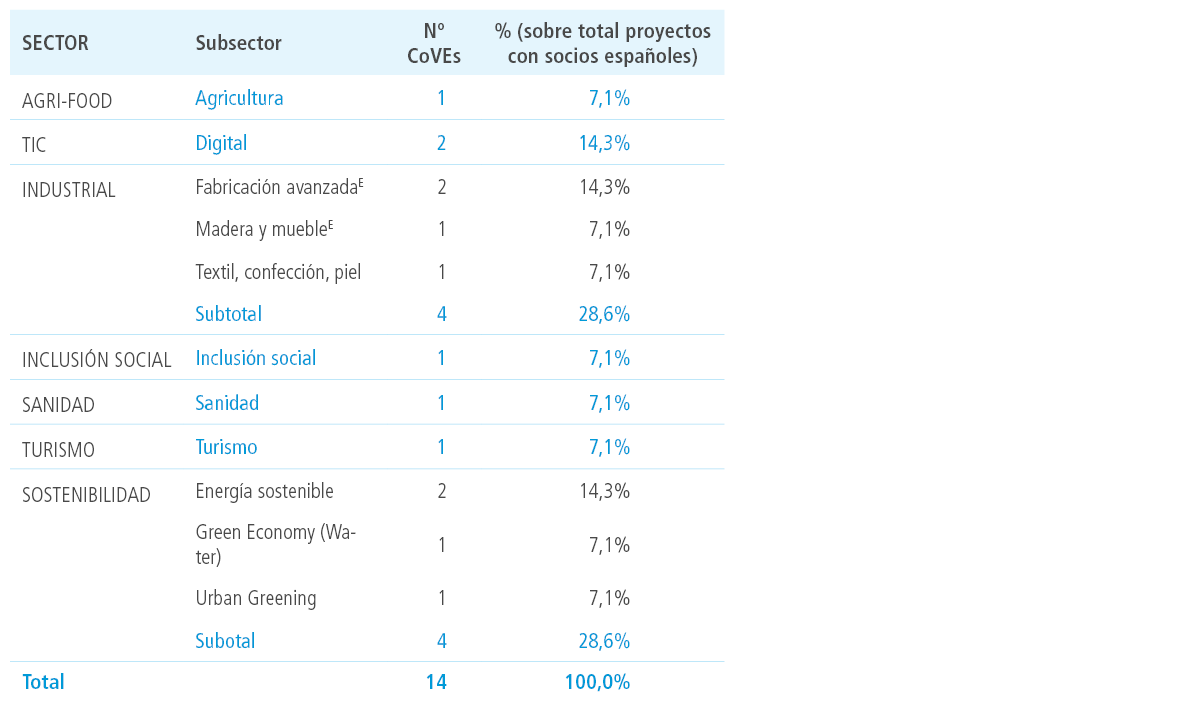The width and height of the screenshot is (1180, 711).
Task: Select the 100,0% total percentage cell
Action: (x=598, y=682)
